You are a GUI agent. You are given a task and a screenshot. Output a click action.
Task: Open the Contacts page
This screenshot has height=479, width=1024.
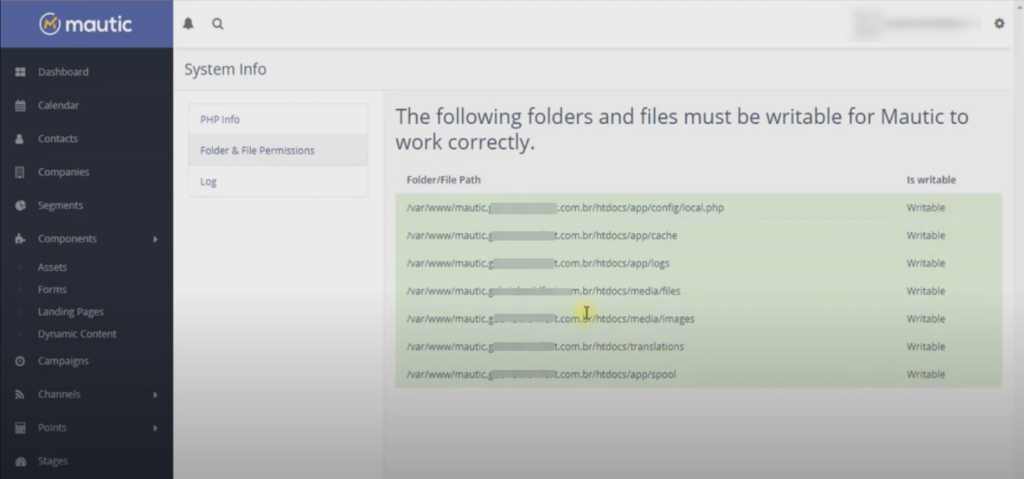click(57, 139)
